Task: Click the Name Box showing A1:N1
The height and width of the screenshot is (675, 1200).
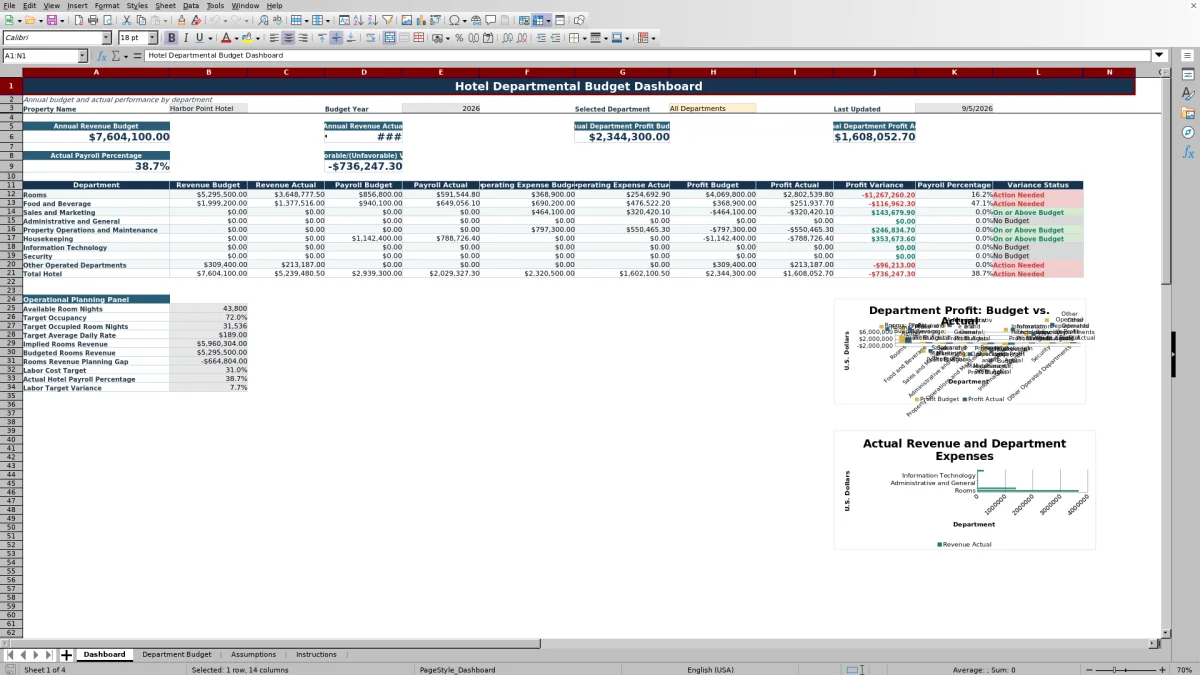Action: 38,56
